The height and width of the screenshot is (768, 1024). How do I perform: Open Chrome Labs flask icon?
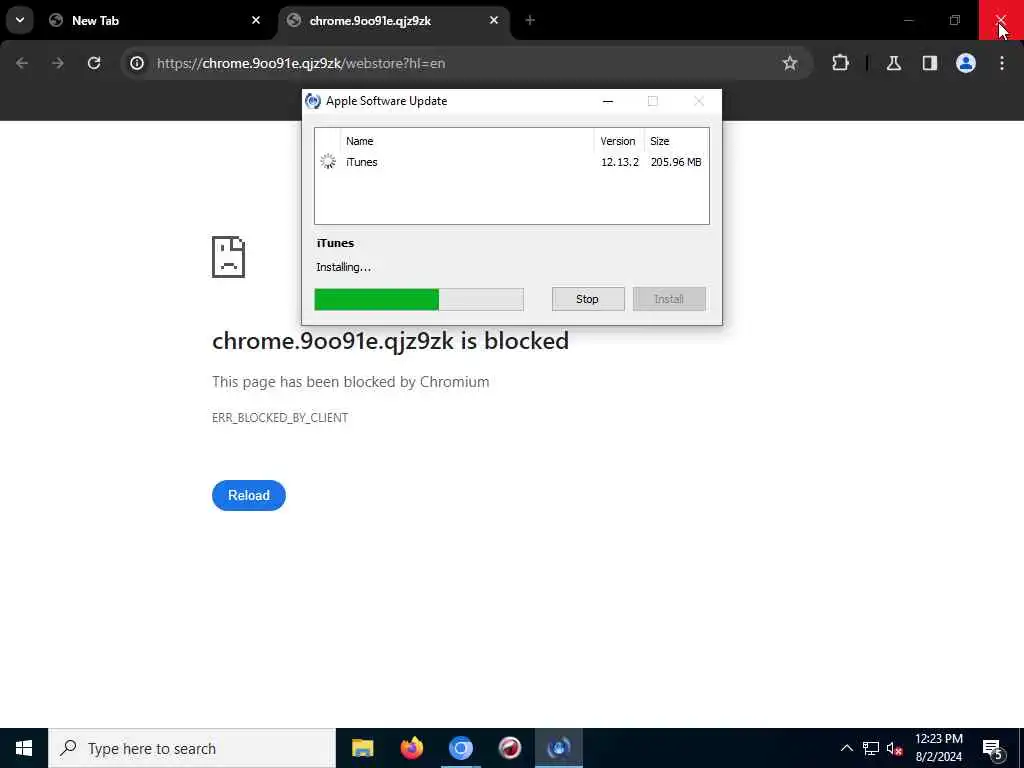(x=894, y=63)
